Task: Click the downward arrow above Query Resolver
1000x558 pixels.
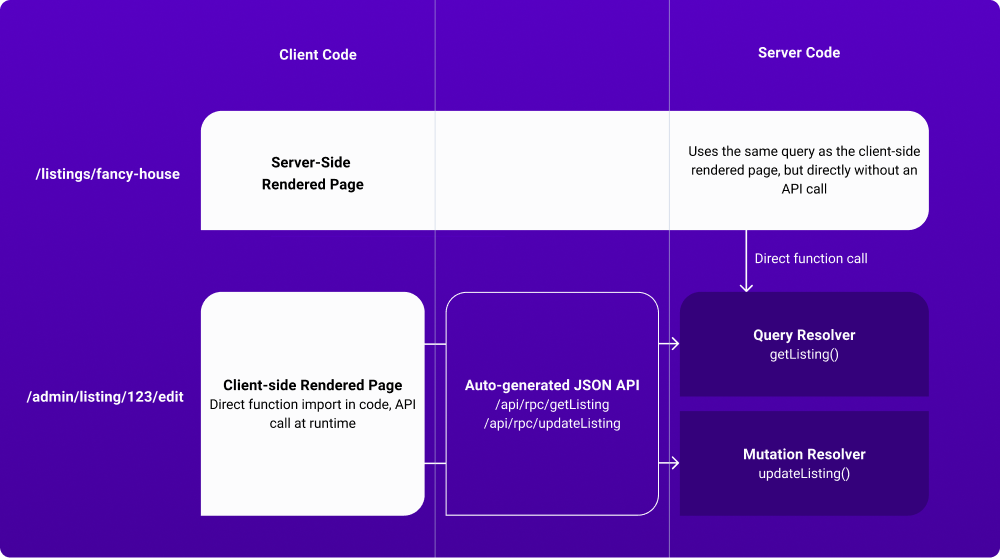Action: pos(745,262)
